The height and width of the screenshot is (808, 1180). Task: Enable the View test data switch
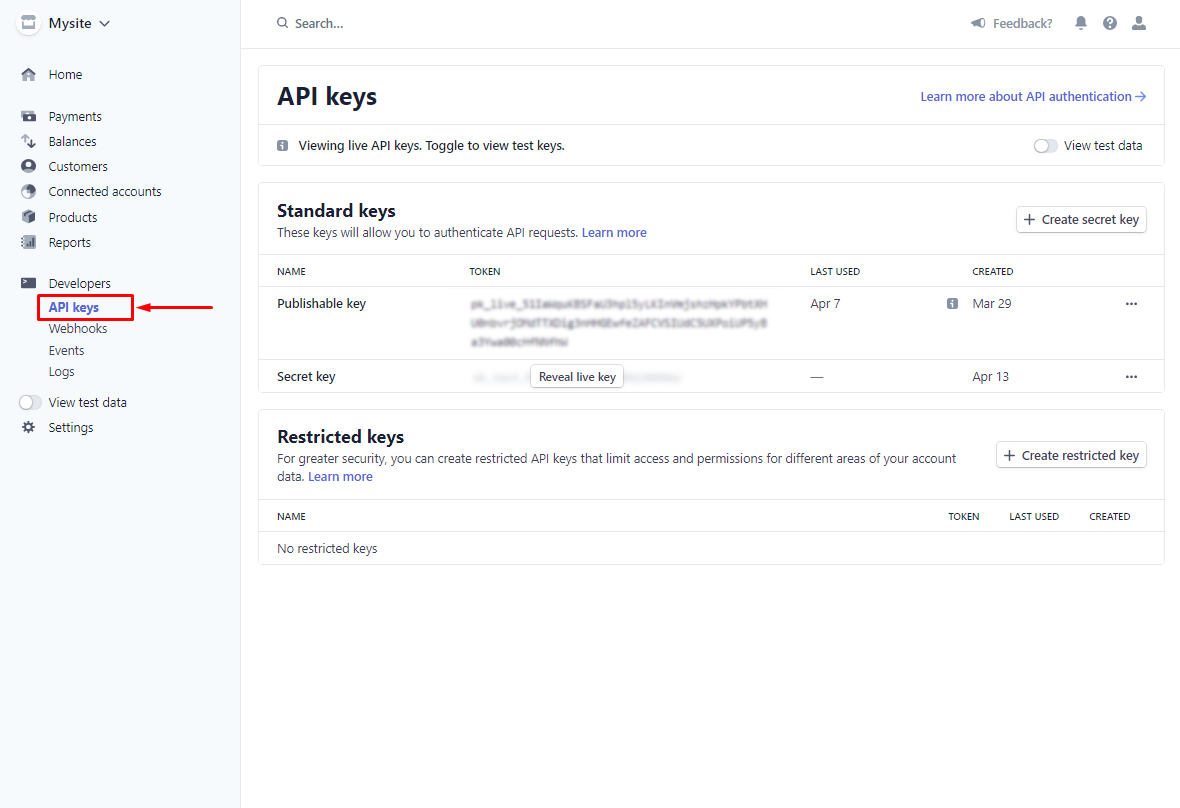point(1045,145)
